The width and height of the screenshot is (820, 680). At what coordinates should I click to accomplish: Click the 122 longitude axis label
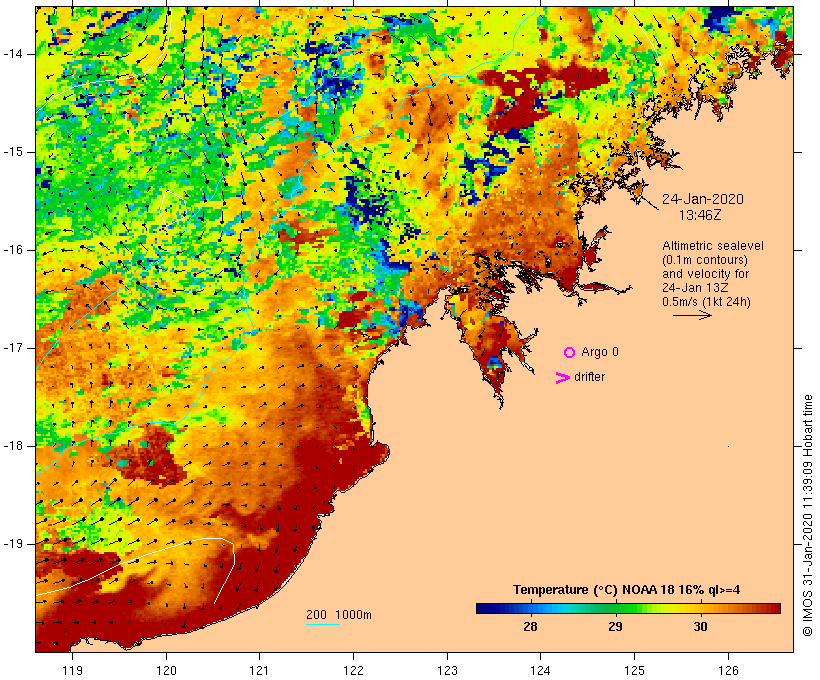point(354,670)
